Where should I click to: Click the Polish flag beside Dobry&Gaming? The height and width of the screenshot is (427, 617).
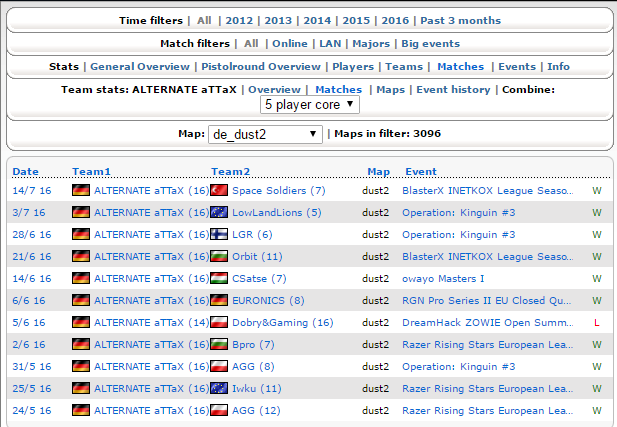219,323
